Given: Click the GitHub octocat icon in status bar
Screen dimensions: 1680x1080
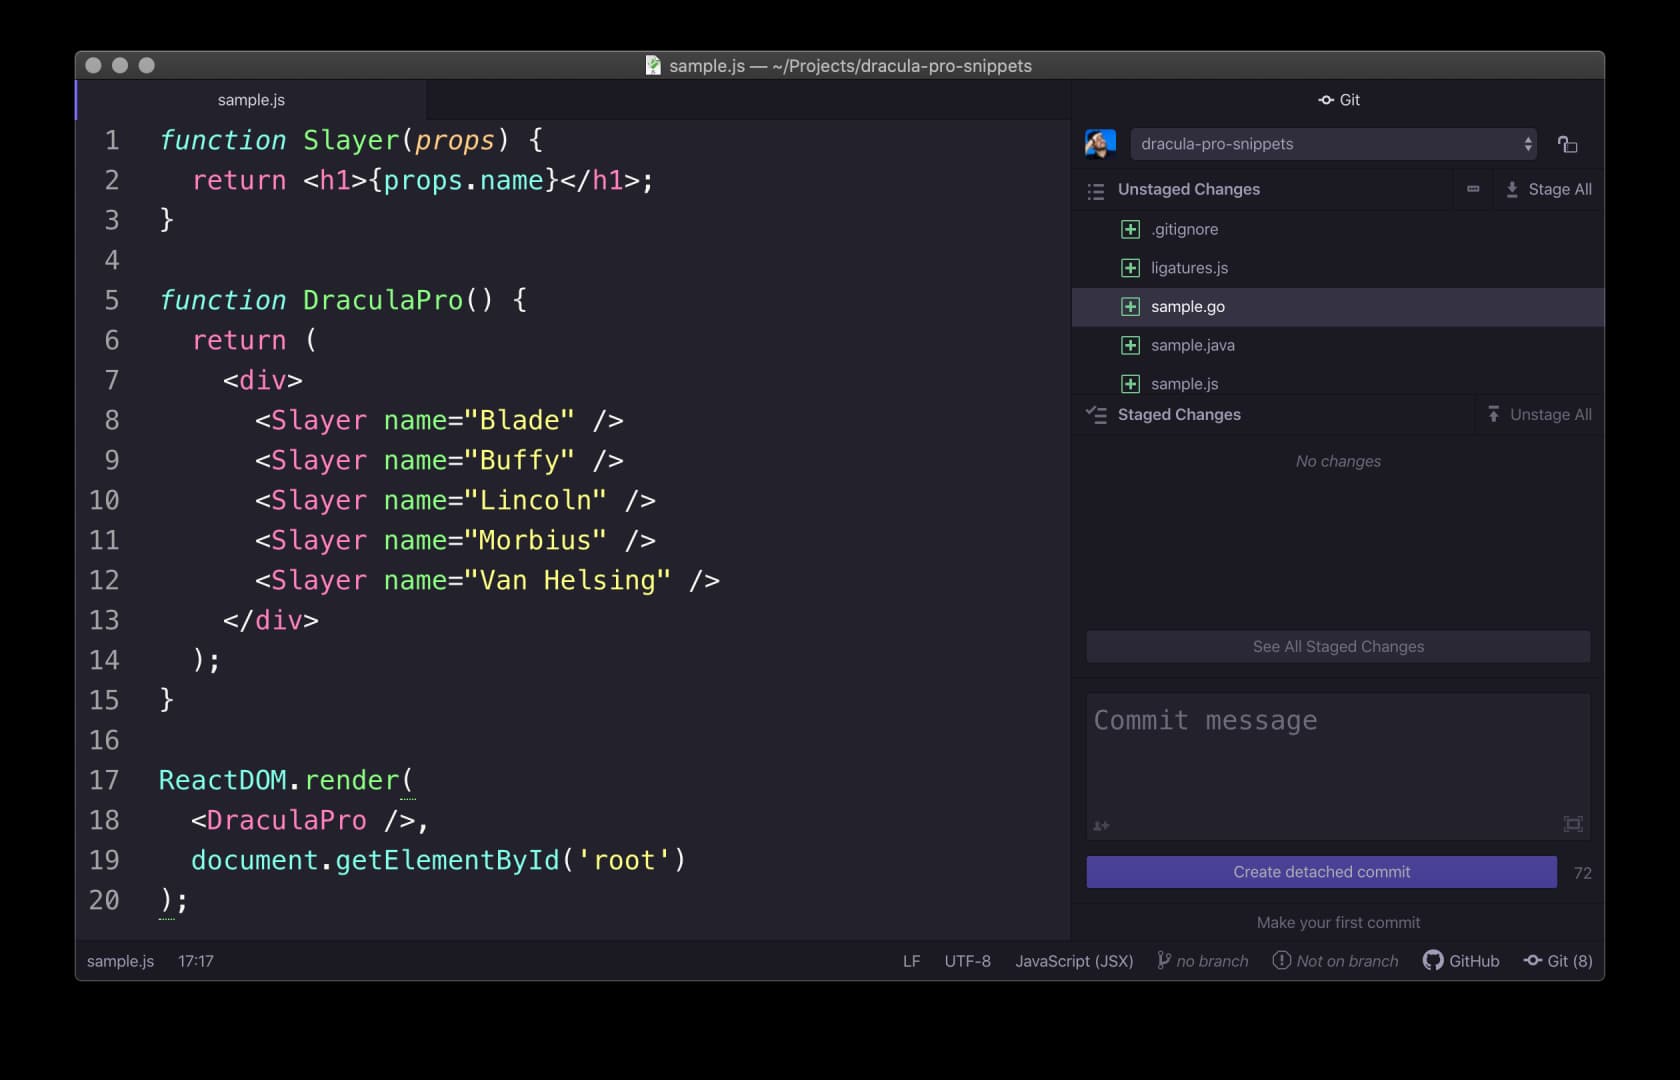Looking at the screenshot, I should pyautogui.click(x=1434, y=961).
